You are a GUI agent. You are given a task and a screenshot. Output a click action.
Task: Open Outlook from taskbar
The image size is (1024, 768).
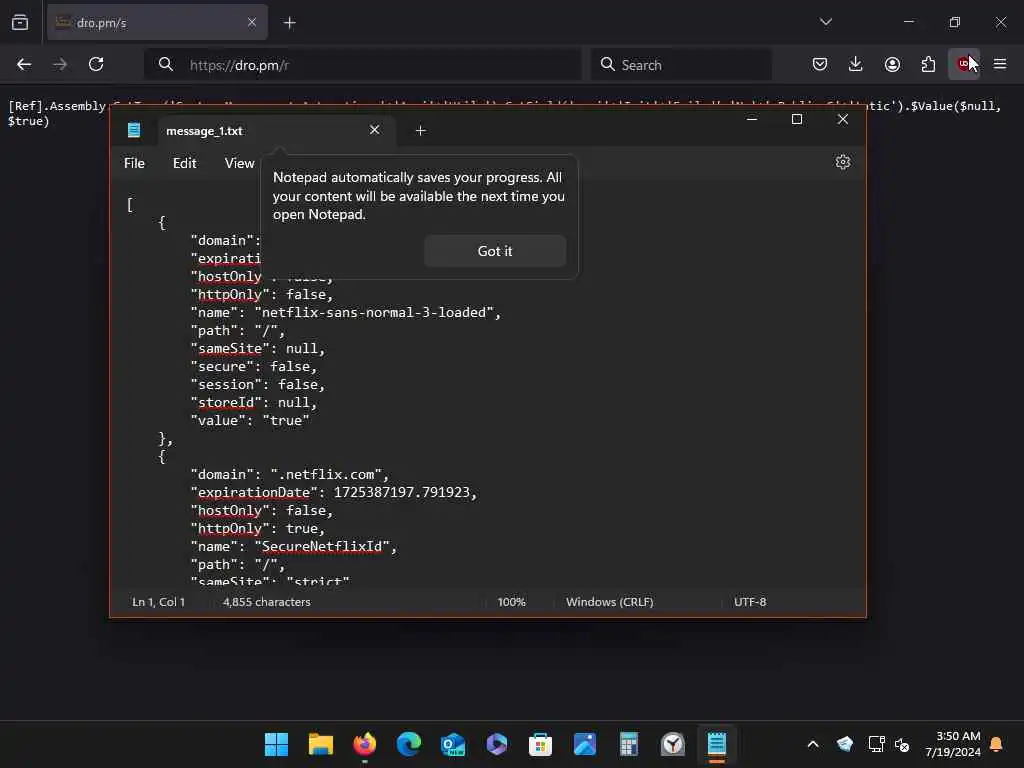point(453,744)
